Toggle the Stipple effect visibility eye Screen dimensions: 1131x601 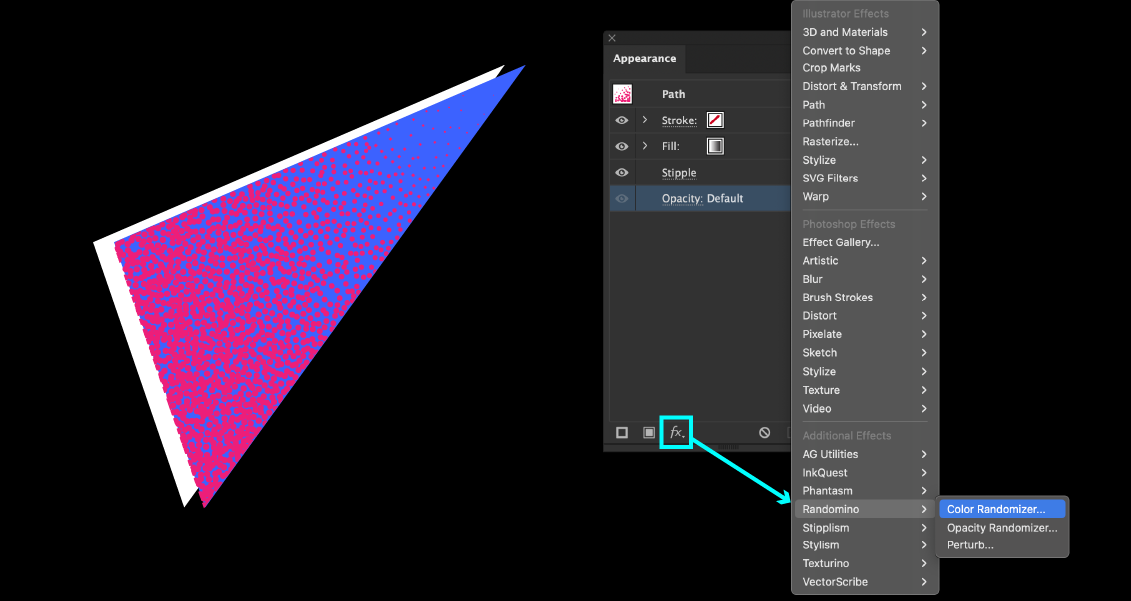[x=622, y=173]
